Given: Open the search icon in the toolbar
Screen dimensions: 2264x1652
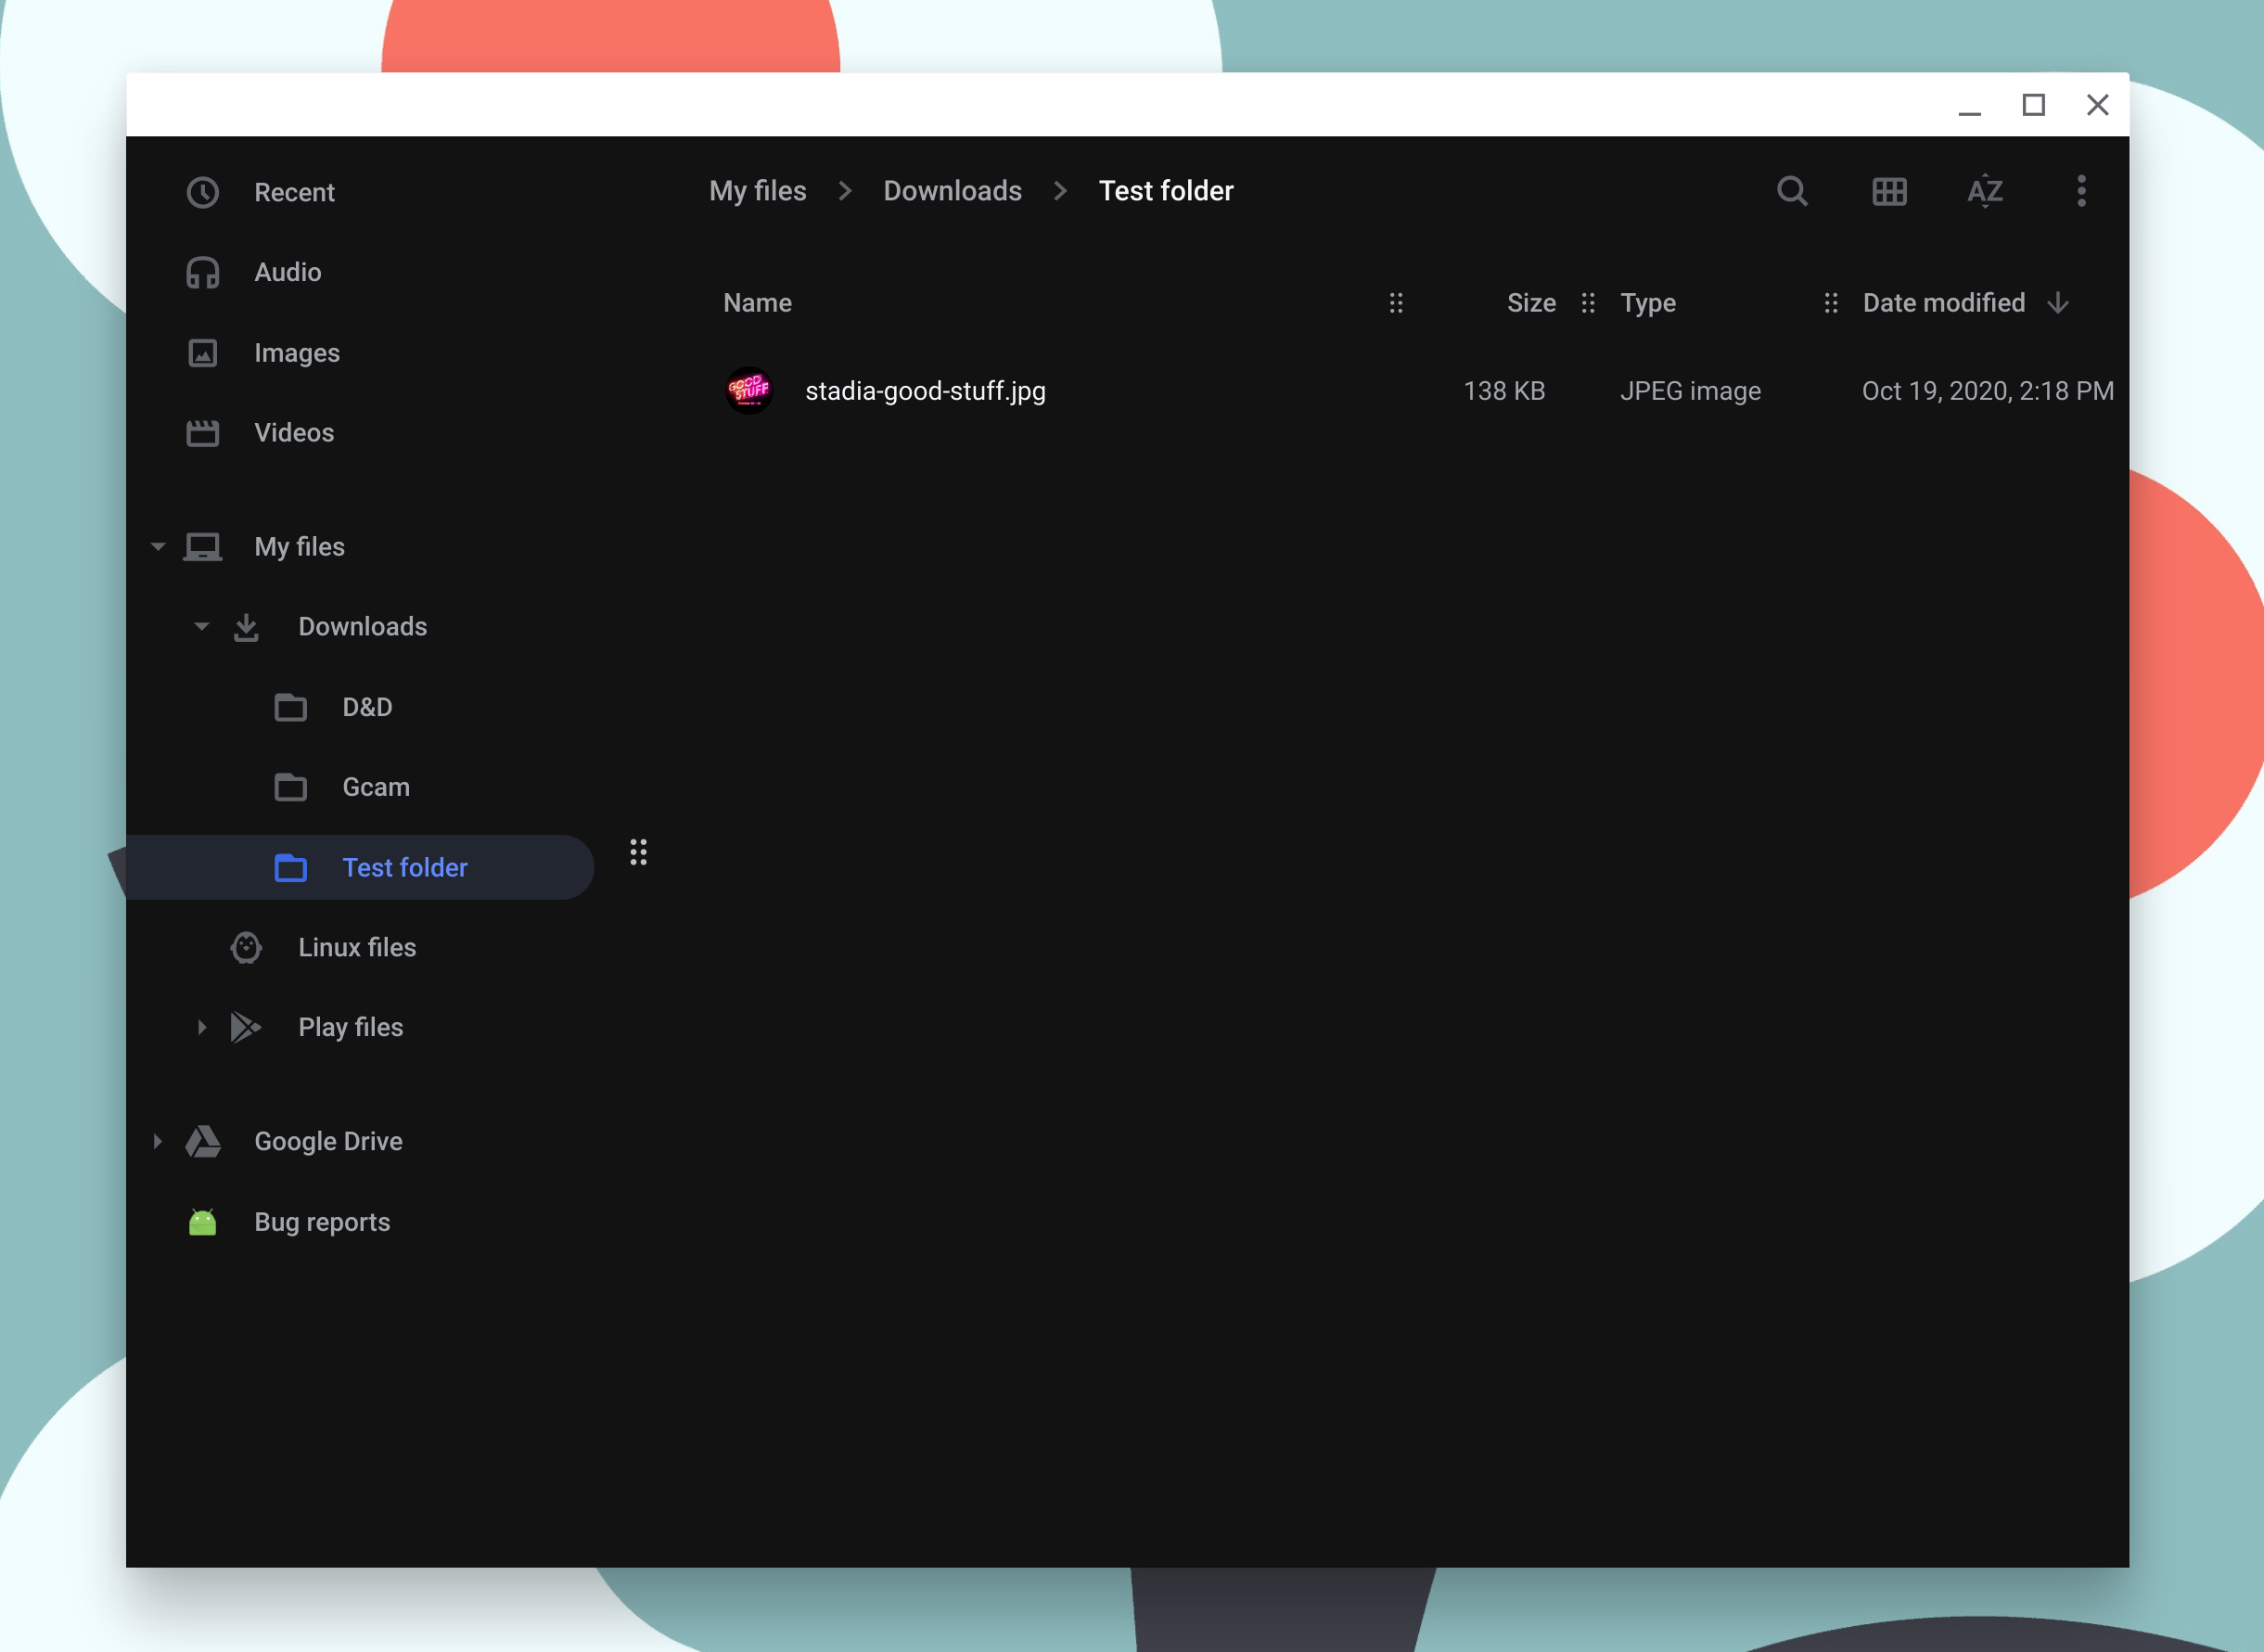Looking at the screenshot, I should [1791, 191].
